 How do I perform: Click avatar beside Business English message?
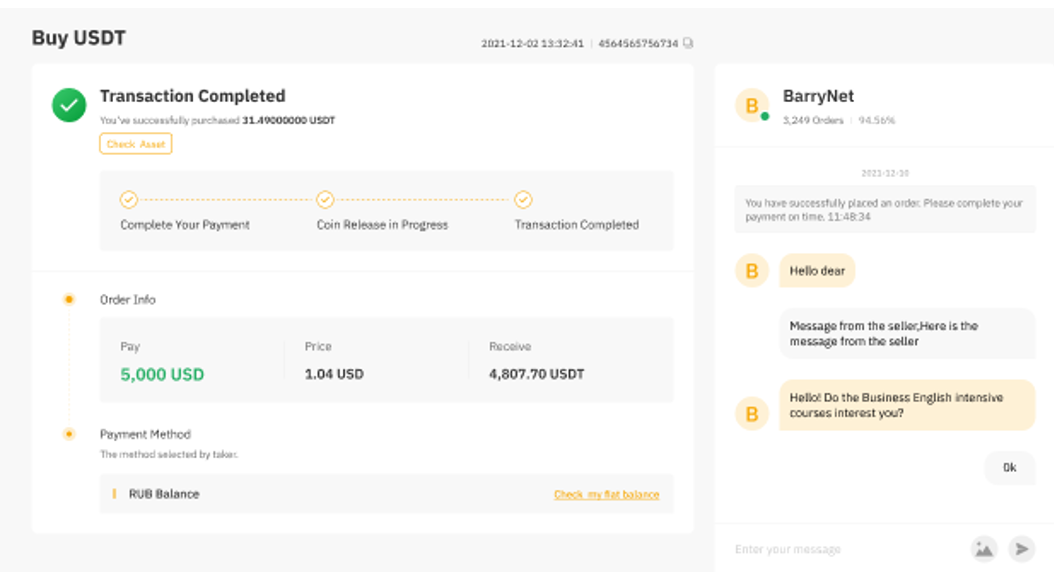point(752,413)
